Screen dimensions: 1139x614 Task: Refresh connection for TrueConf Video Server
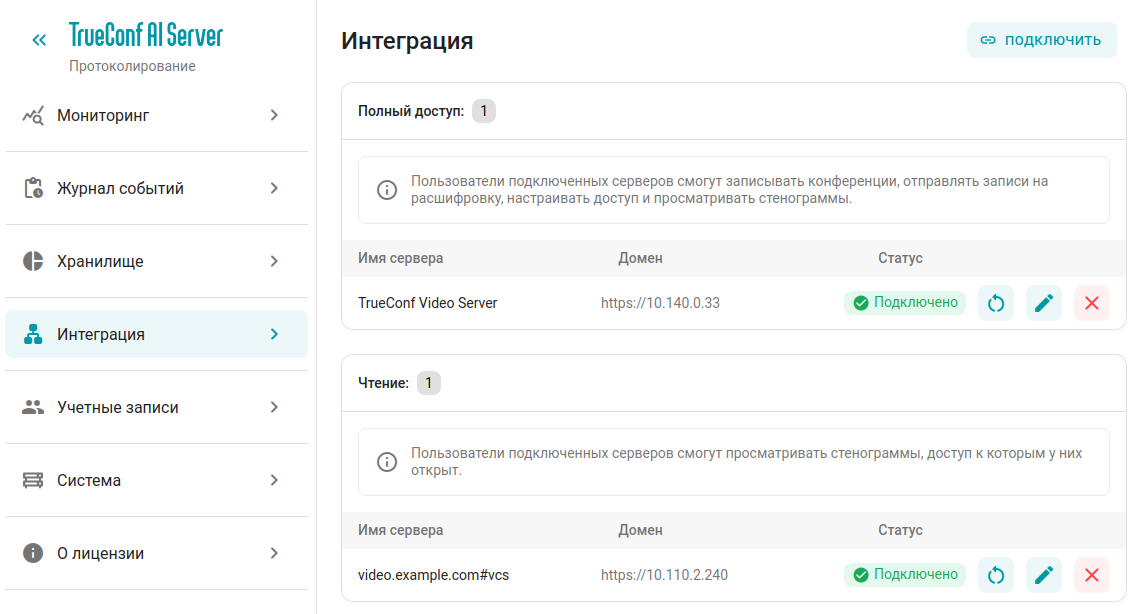[996, 303]
